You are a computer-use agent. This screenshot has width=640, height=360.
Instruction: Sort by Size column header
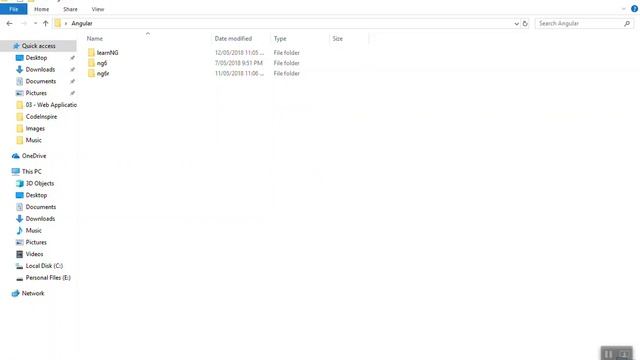[x=338, y=39]
